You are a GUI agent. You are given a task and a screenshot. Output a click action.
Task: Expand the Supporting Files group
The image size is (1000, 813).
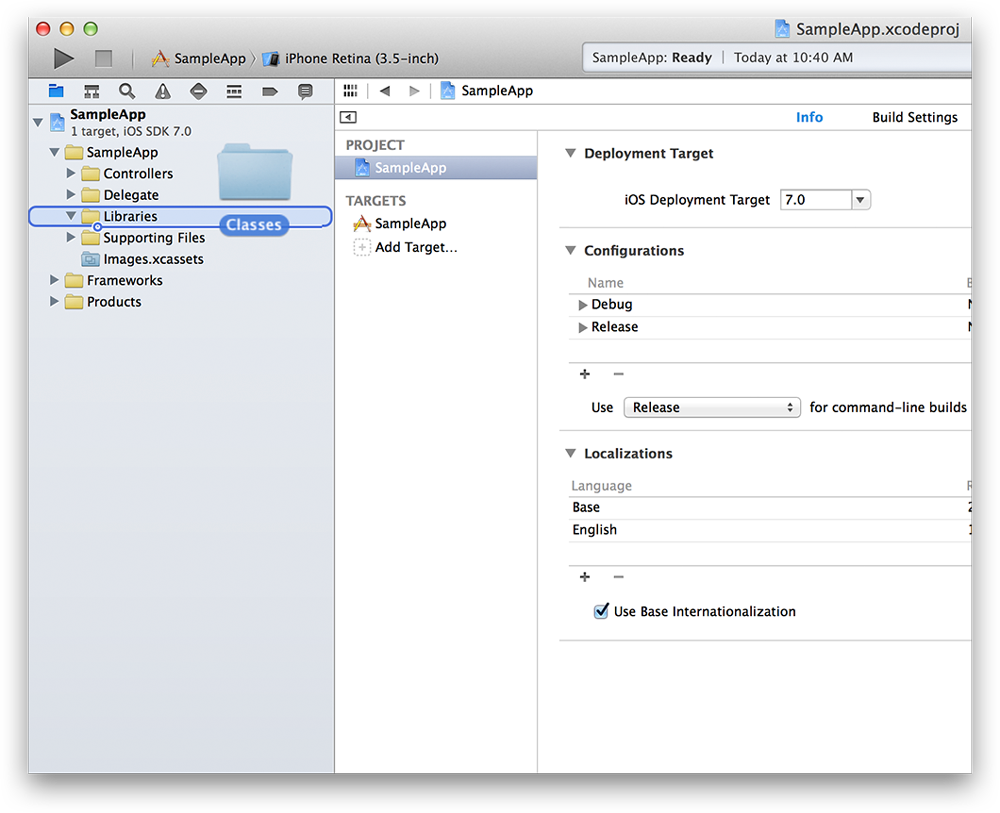pyautogui.click(x=71, y=237)
